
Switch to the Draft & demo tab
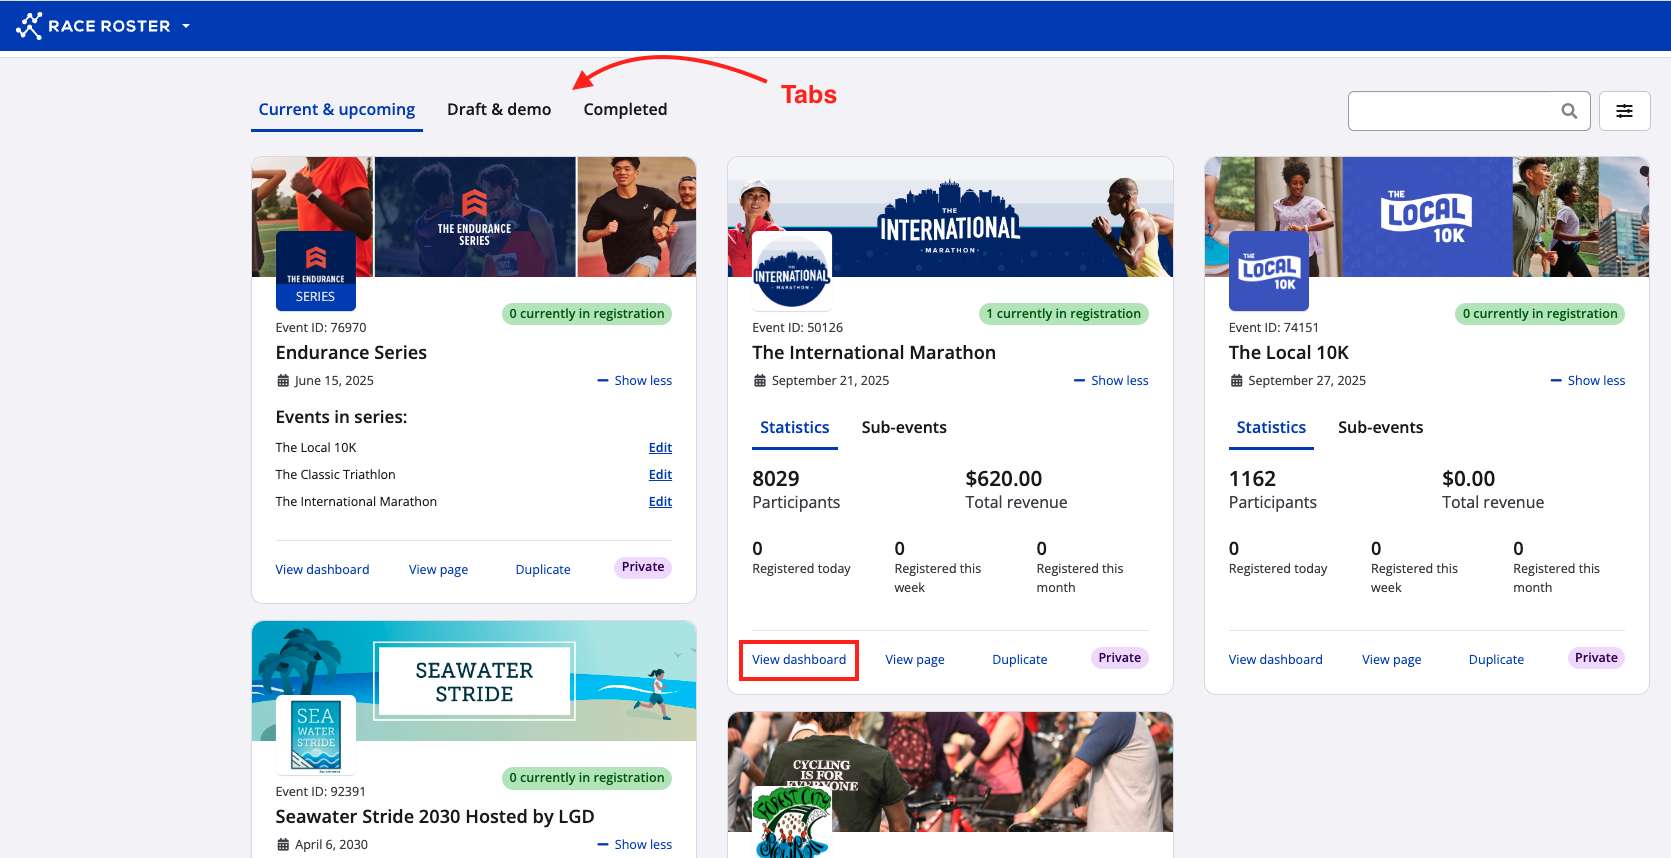point(499,110)
